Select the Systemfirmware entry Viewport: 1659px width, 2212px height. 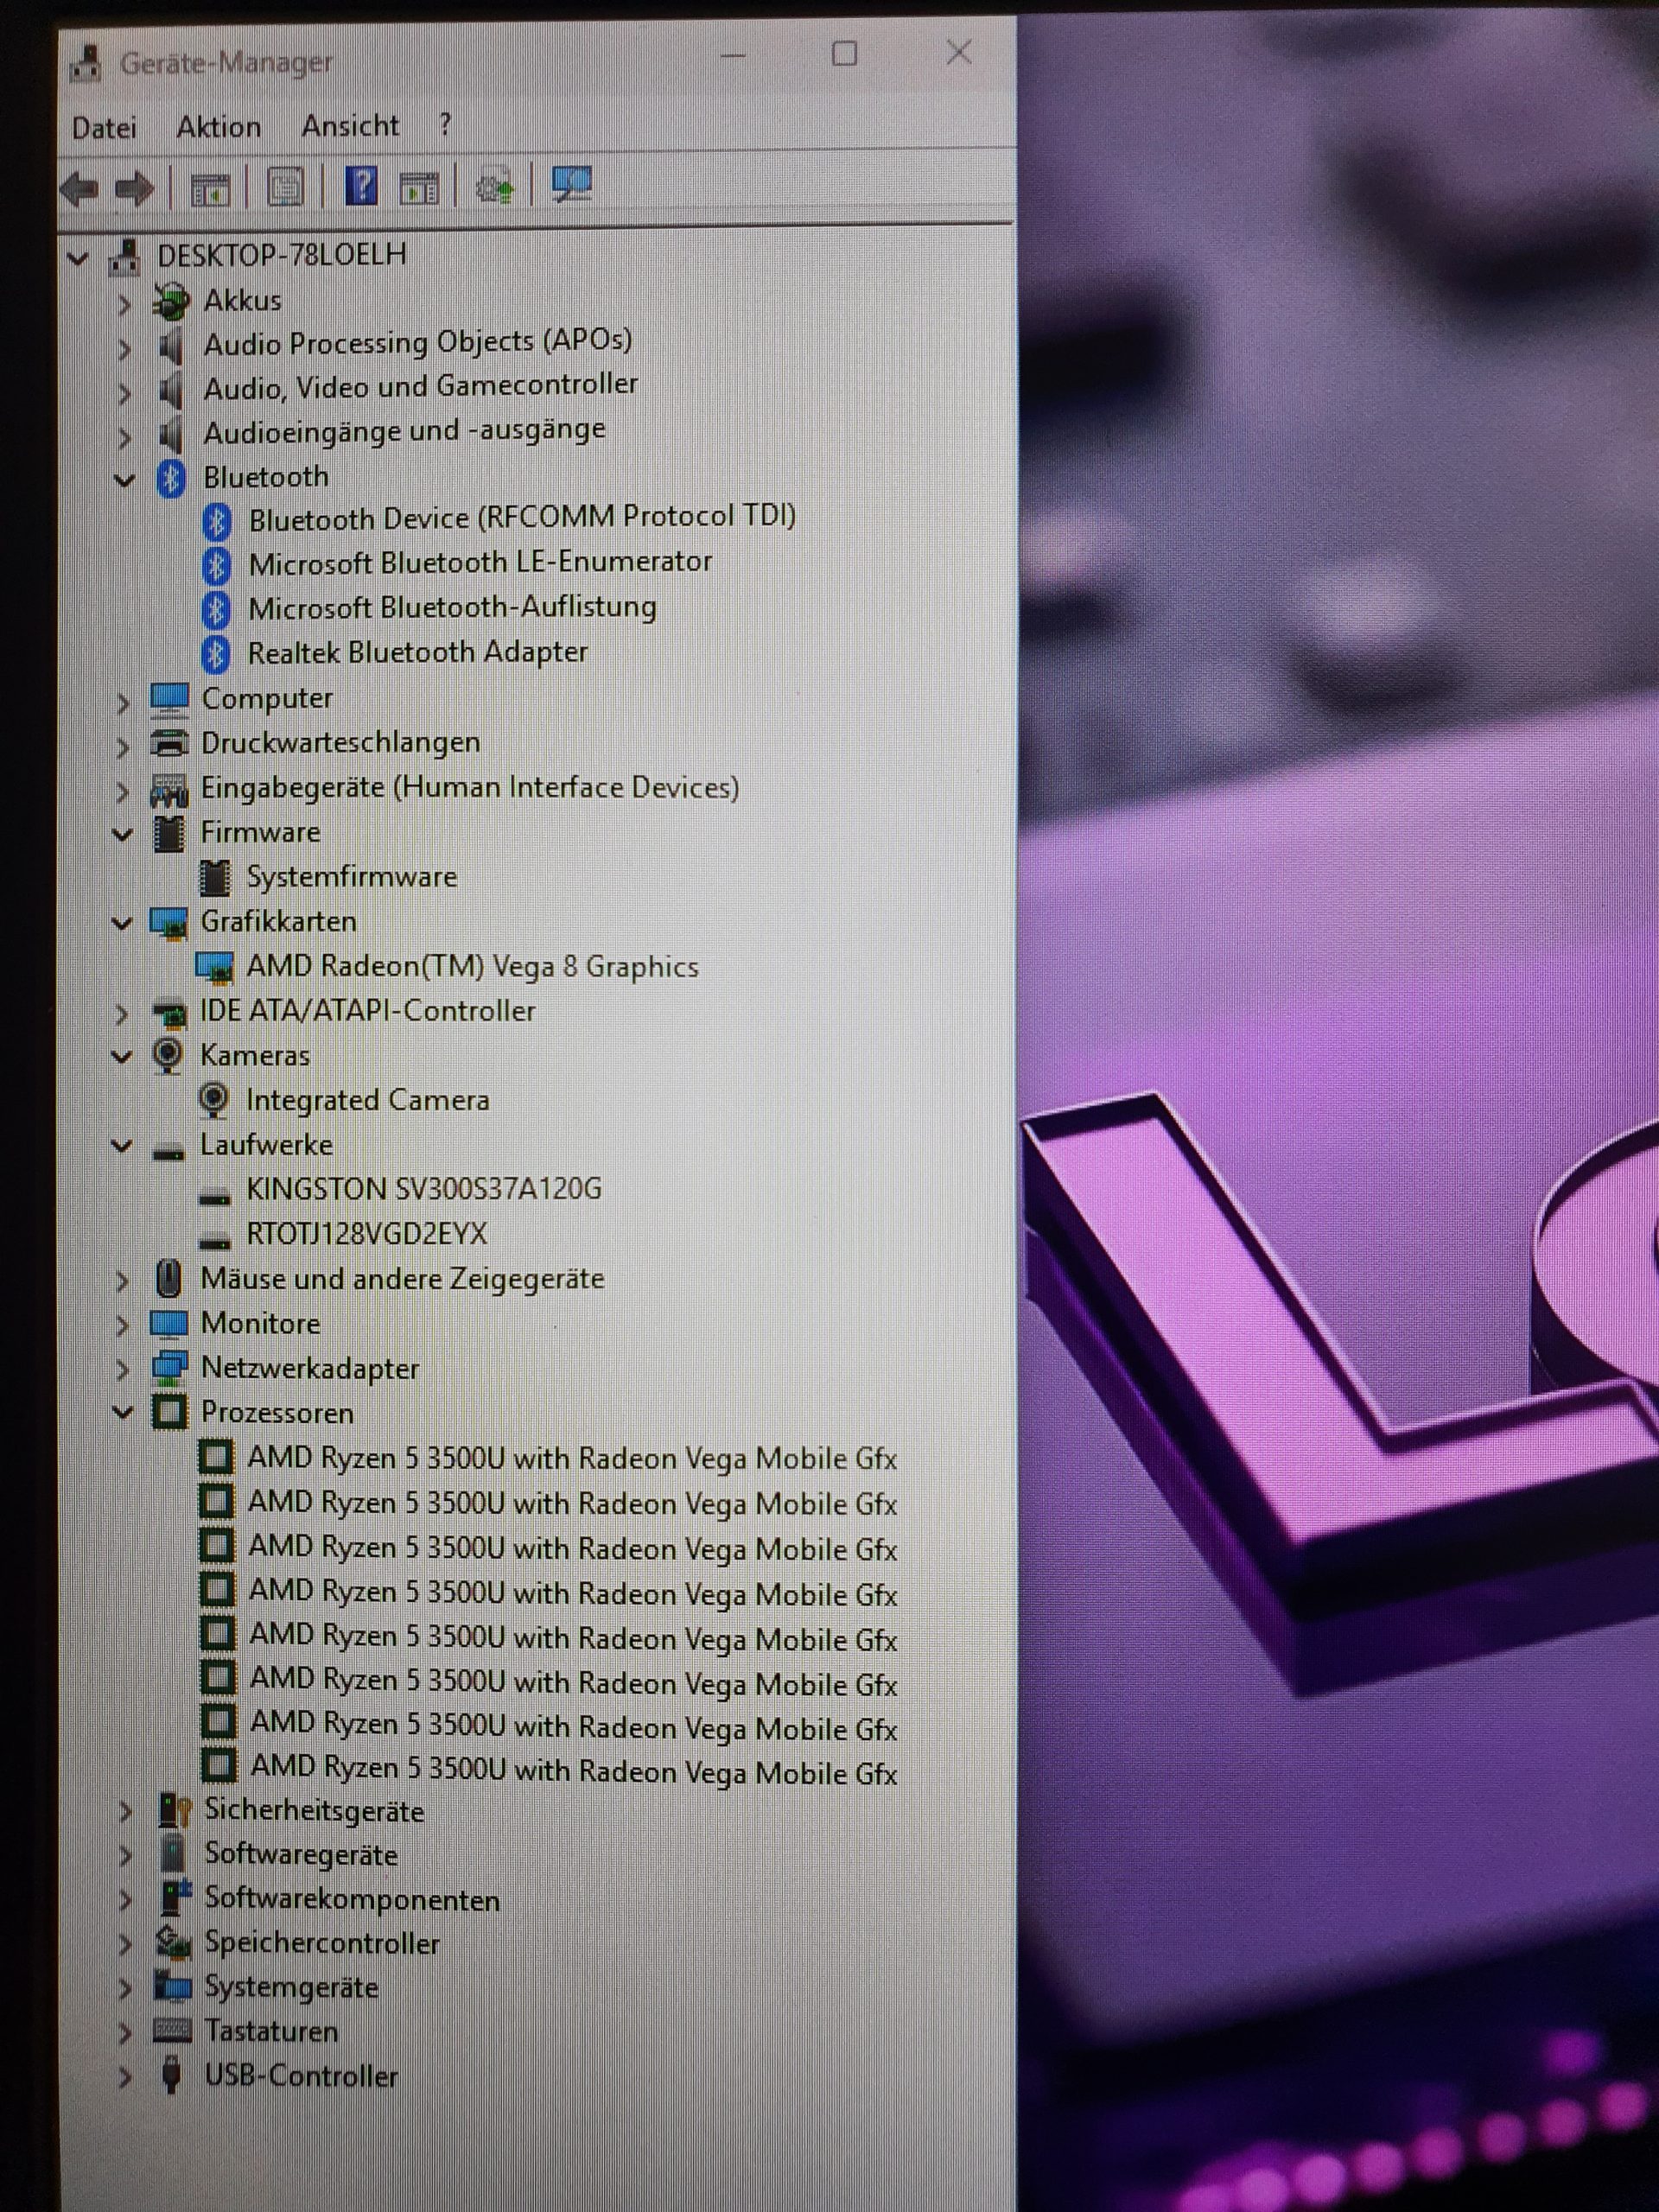(x=351, y=877)
